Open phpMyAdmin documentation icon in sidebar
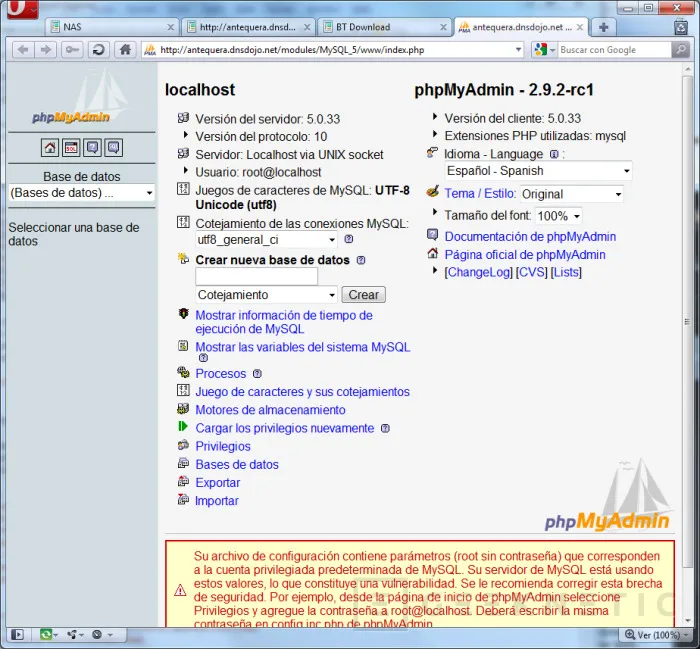Viewport: 700px width, 649px height. (92, 148)
